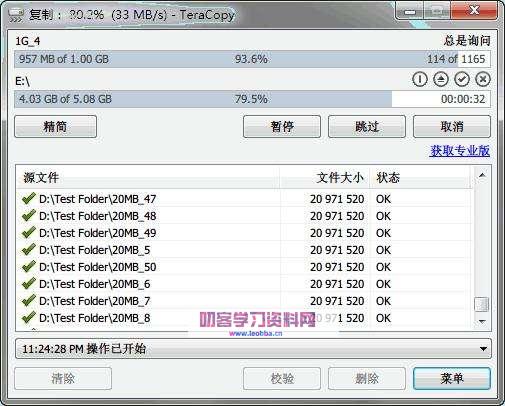Click the file list scrollbar thumb
The width and height of the screenshot is (505, 406).
coord(482,304)
